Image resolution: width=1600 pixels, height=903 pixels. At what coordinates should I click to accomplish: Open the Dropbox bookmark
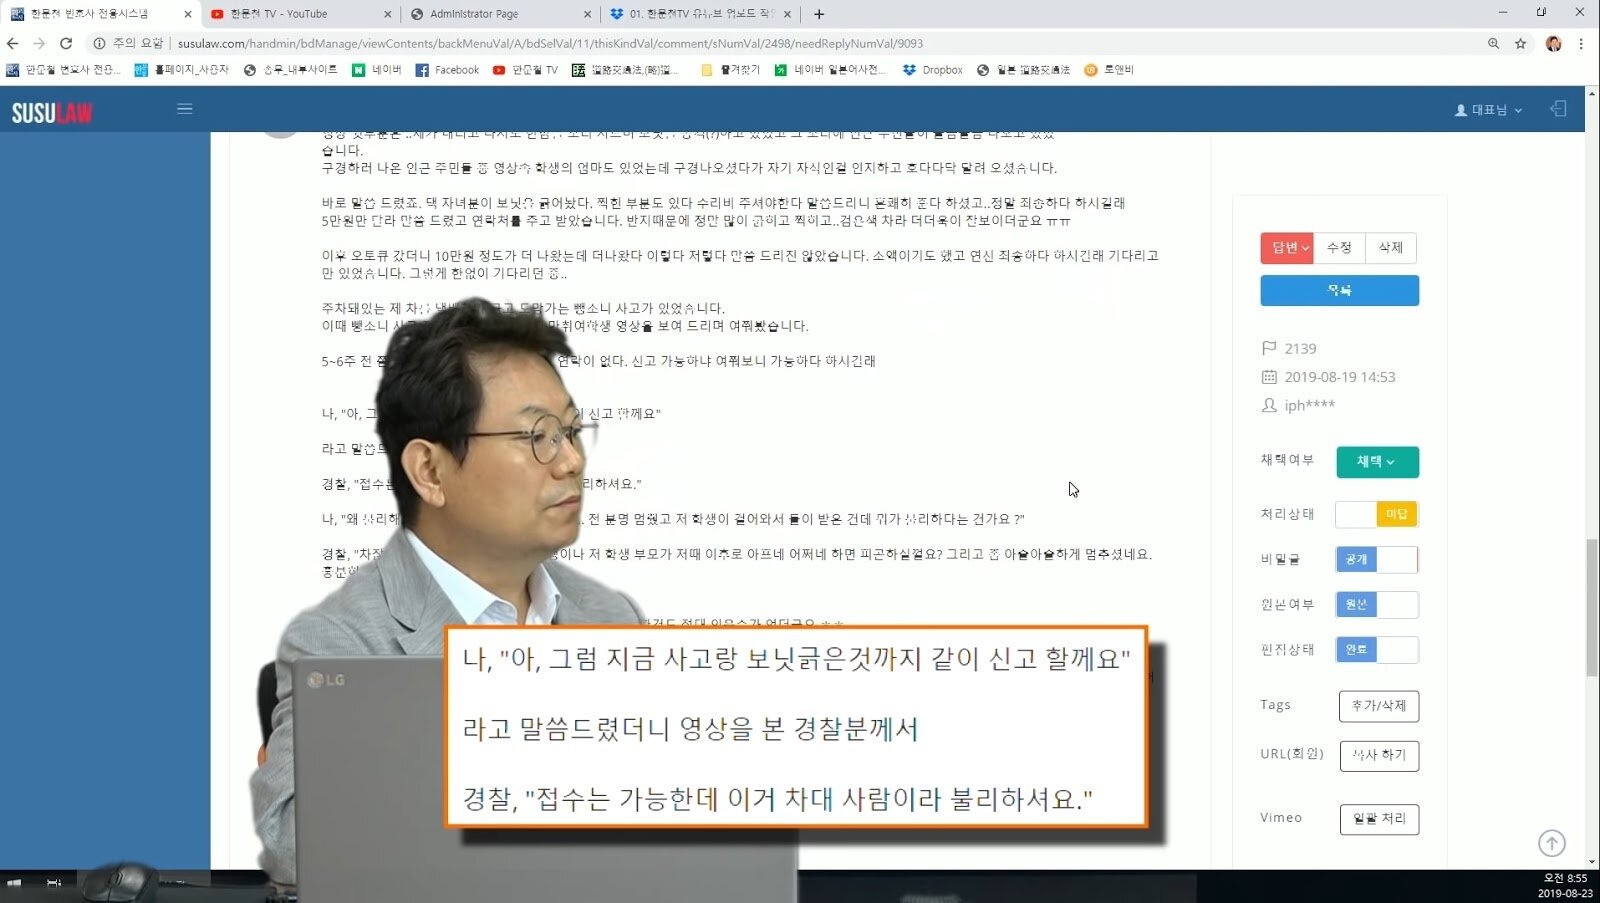pos(932,70)
